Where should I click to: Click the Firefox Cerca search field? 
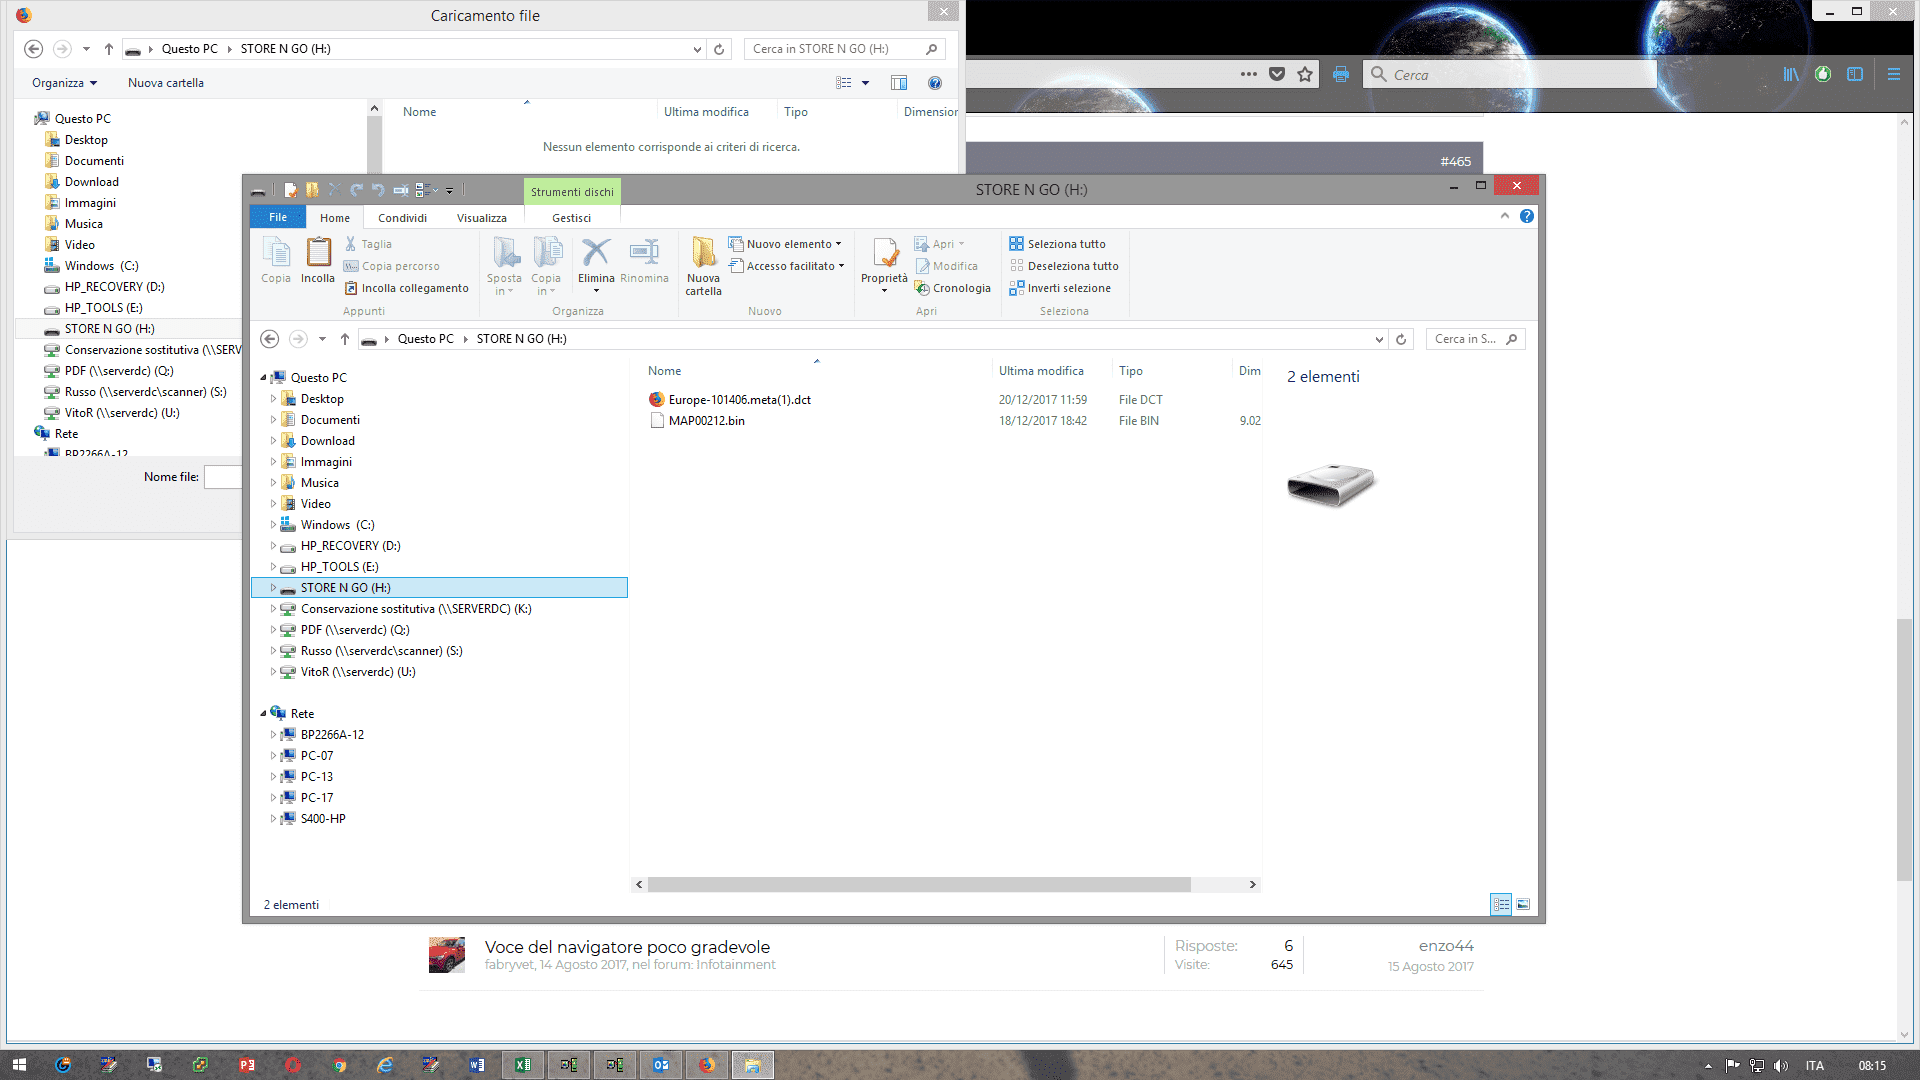(x=1510, y=74)
